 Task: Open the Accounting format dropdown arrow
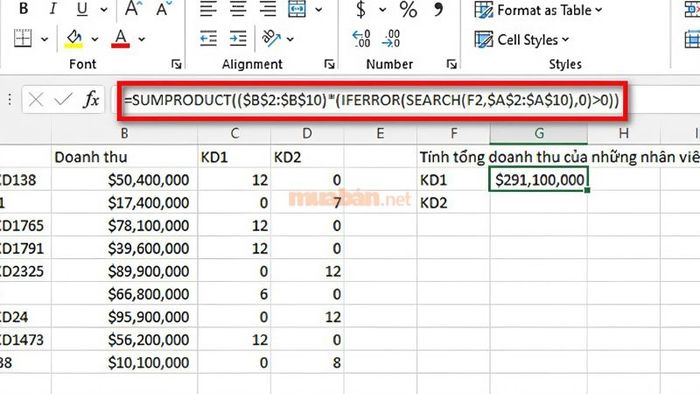pyautogui.click(x=383, y=9)
